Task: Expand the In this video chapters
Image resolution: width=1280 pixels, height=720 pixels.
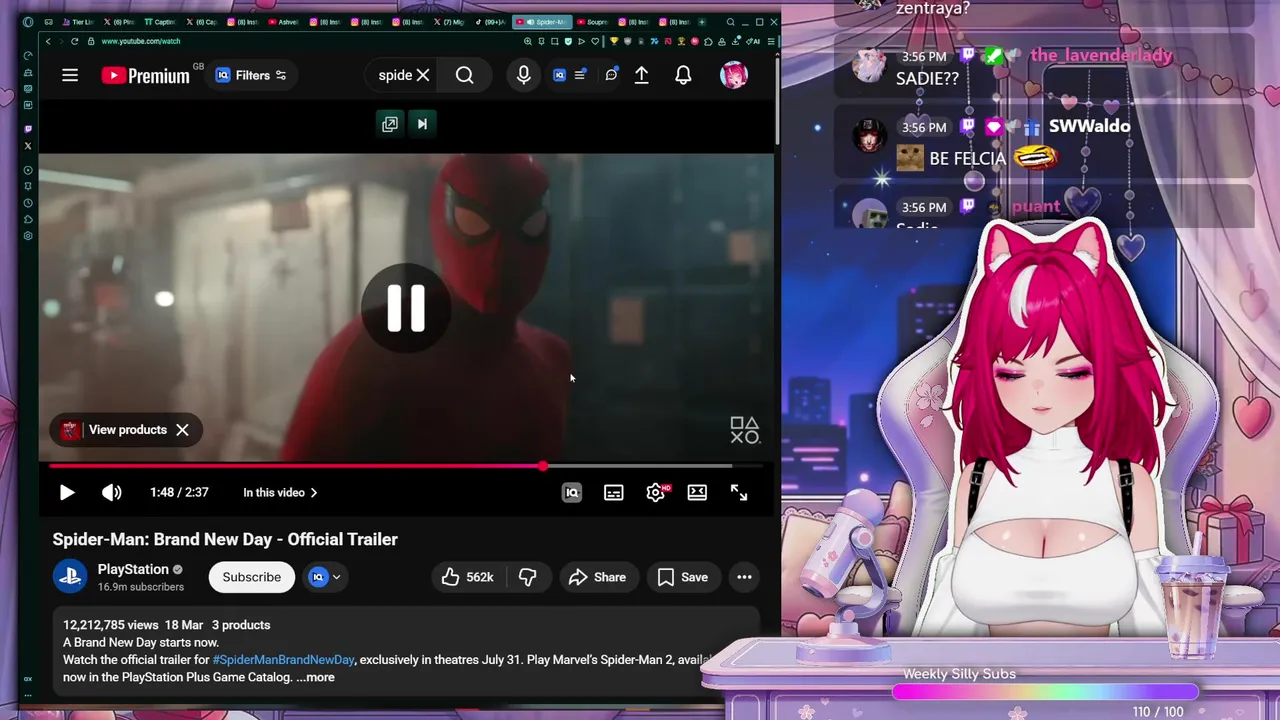Action: (x=280, y=492)
